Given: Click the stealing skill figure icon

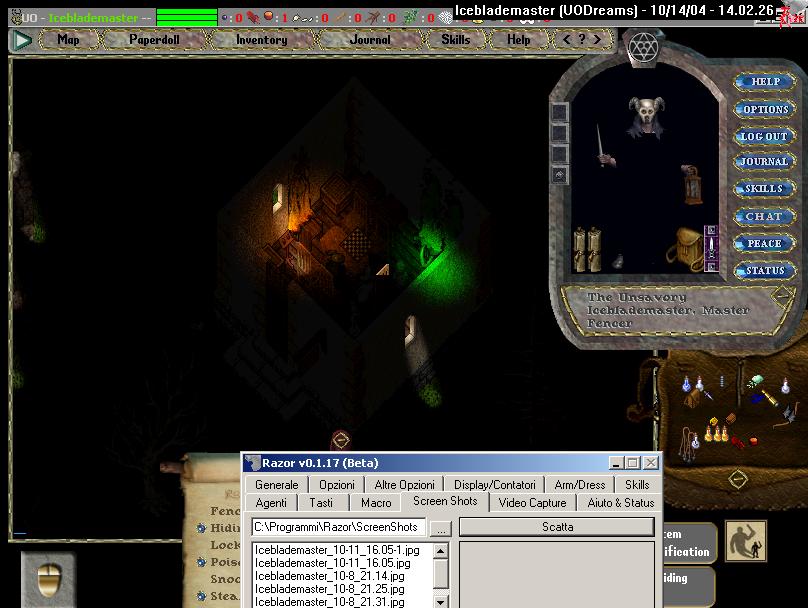Looking at the screenshot, I should click(x=745, y=540).
